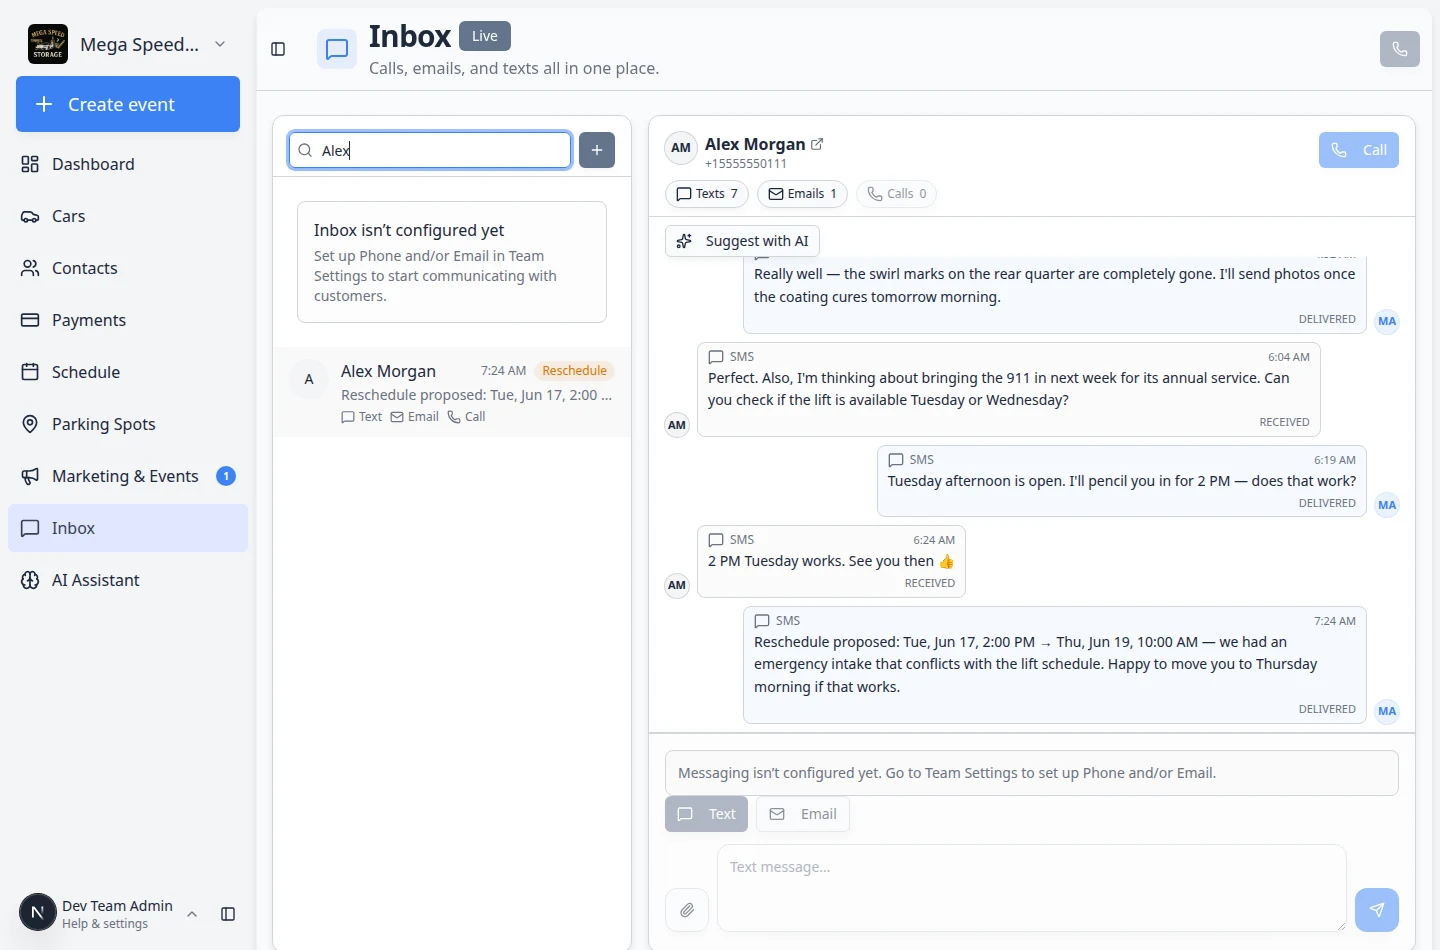Expand the Dev Team Admin menu chevron
Screen dimensions: 1440x950
192,914
